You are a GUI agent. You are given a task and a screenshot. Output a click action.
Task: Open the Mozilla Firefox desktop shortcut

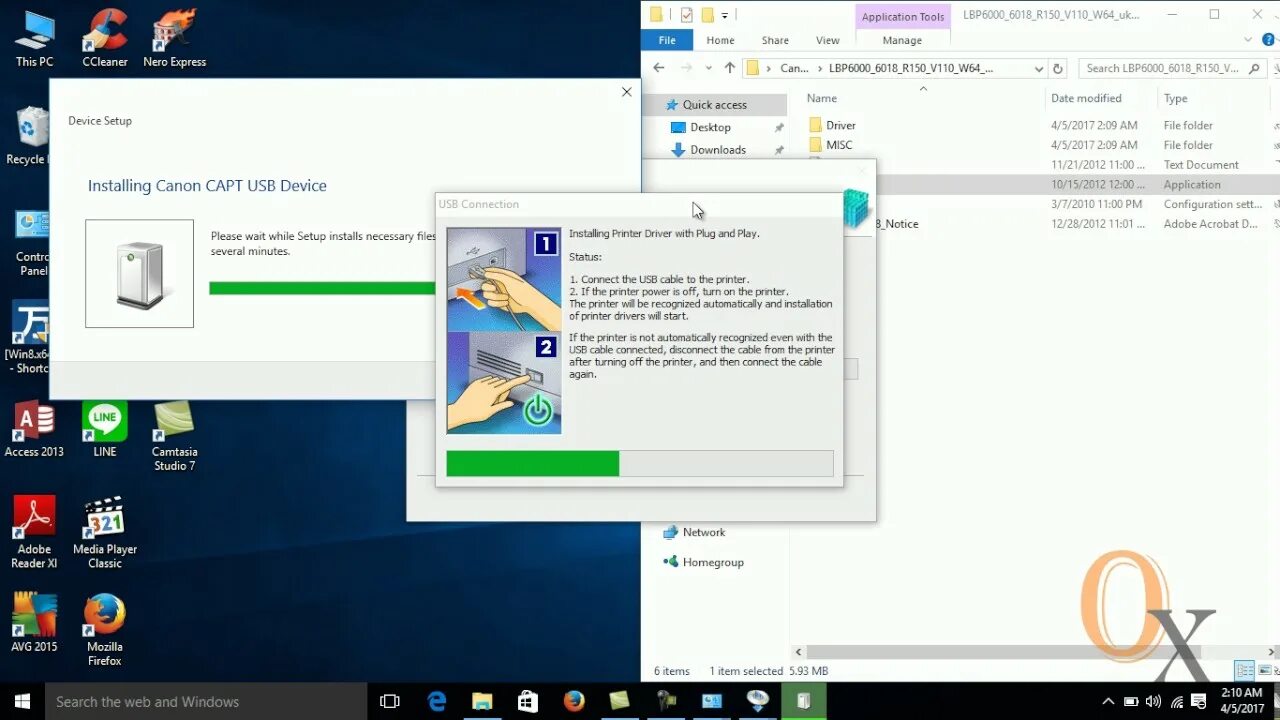coord(104,630)
